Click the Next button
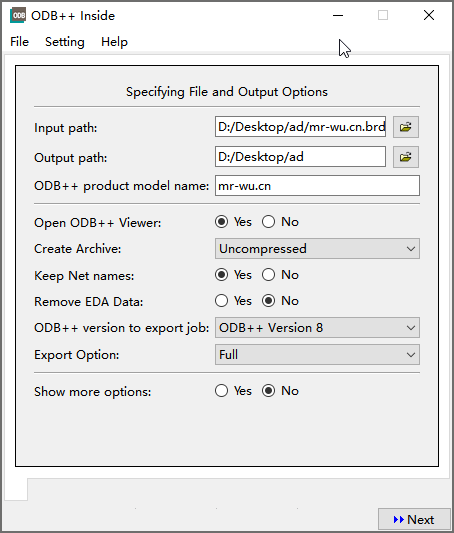The height and width of the screenshot is (533, 454). coord(414,520)
